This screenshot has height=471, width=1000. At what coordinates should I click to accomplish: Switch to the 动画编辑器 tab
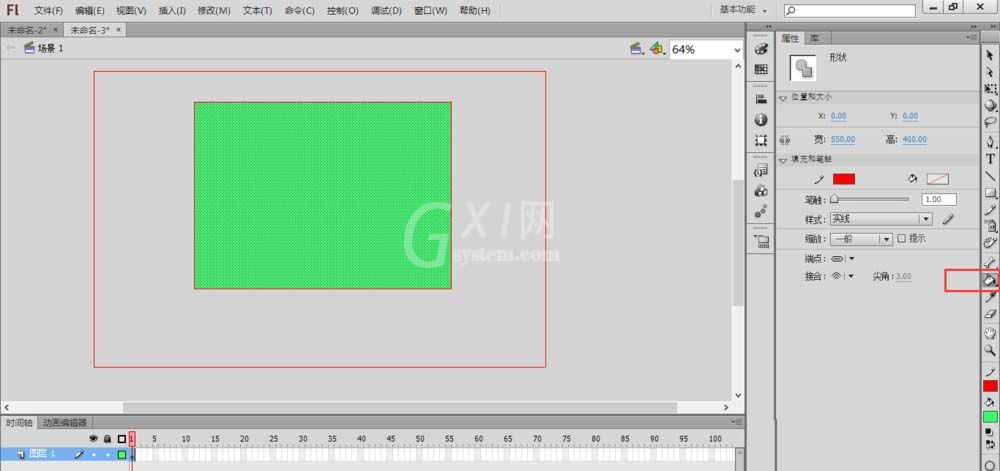65,422
